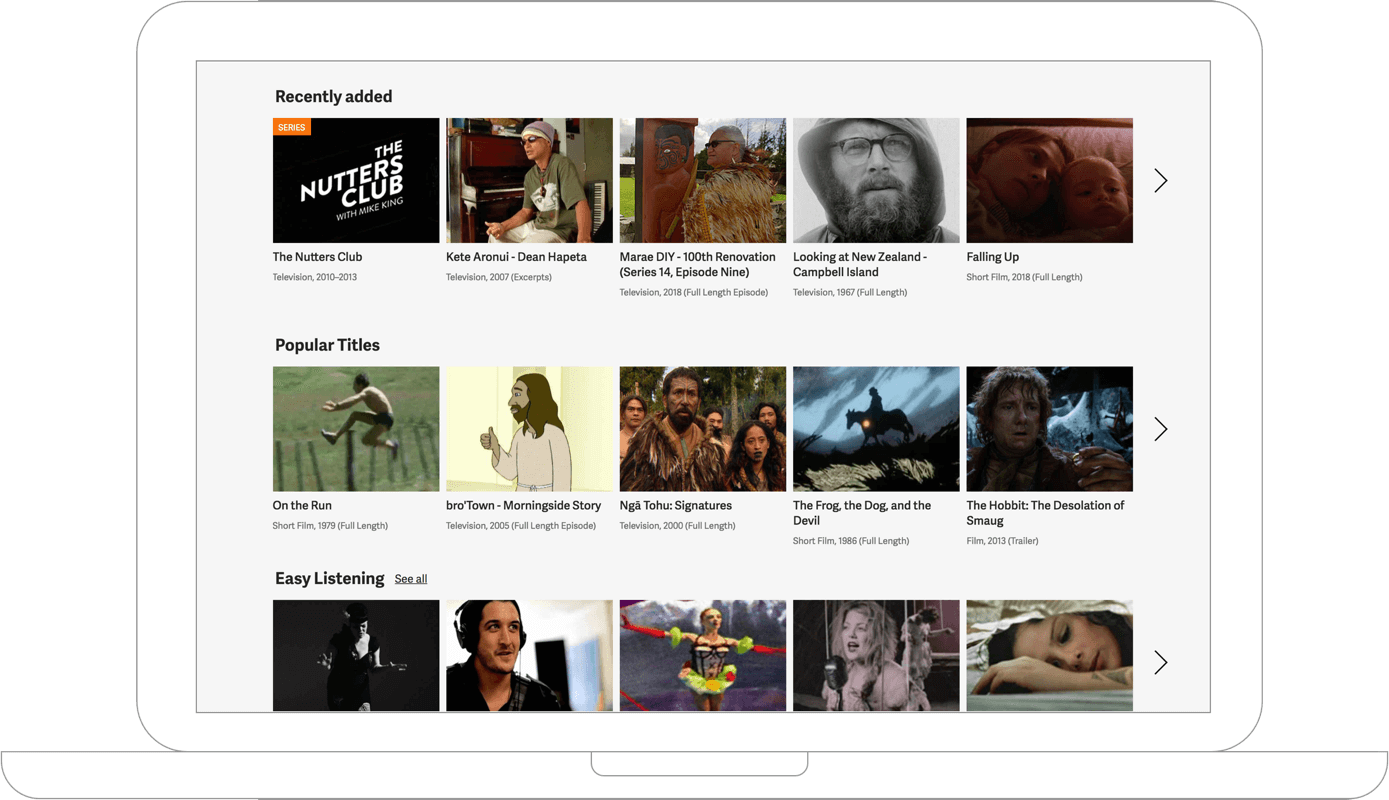
Task: Open Easy Listening thumbnail of colourful costumed performer
Action: [703, 656]
